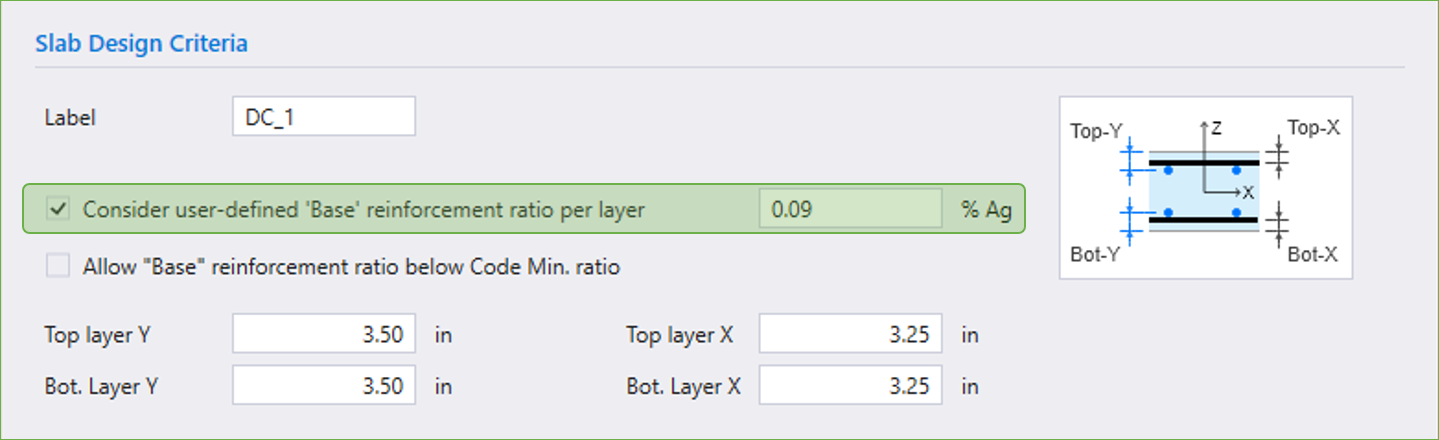Click the Label field containing DC_1

[x=323, y=117]
